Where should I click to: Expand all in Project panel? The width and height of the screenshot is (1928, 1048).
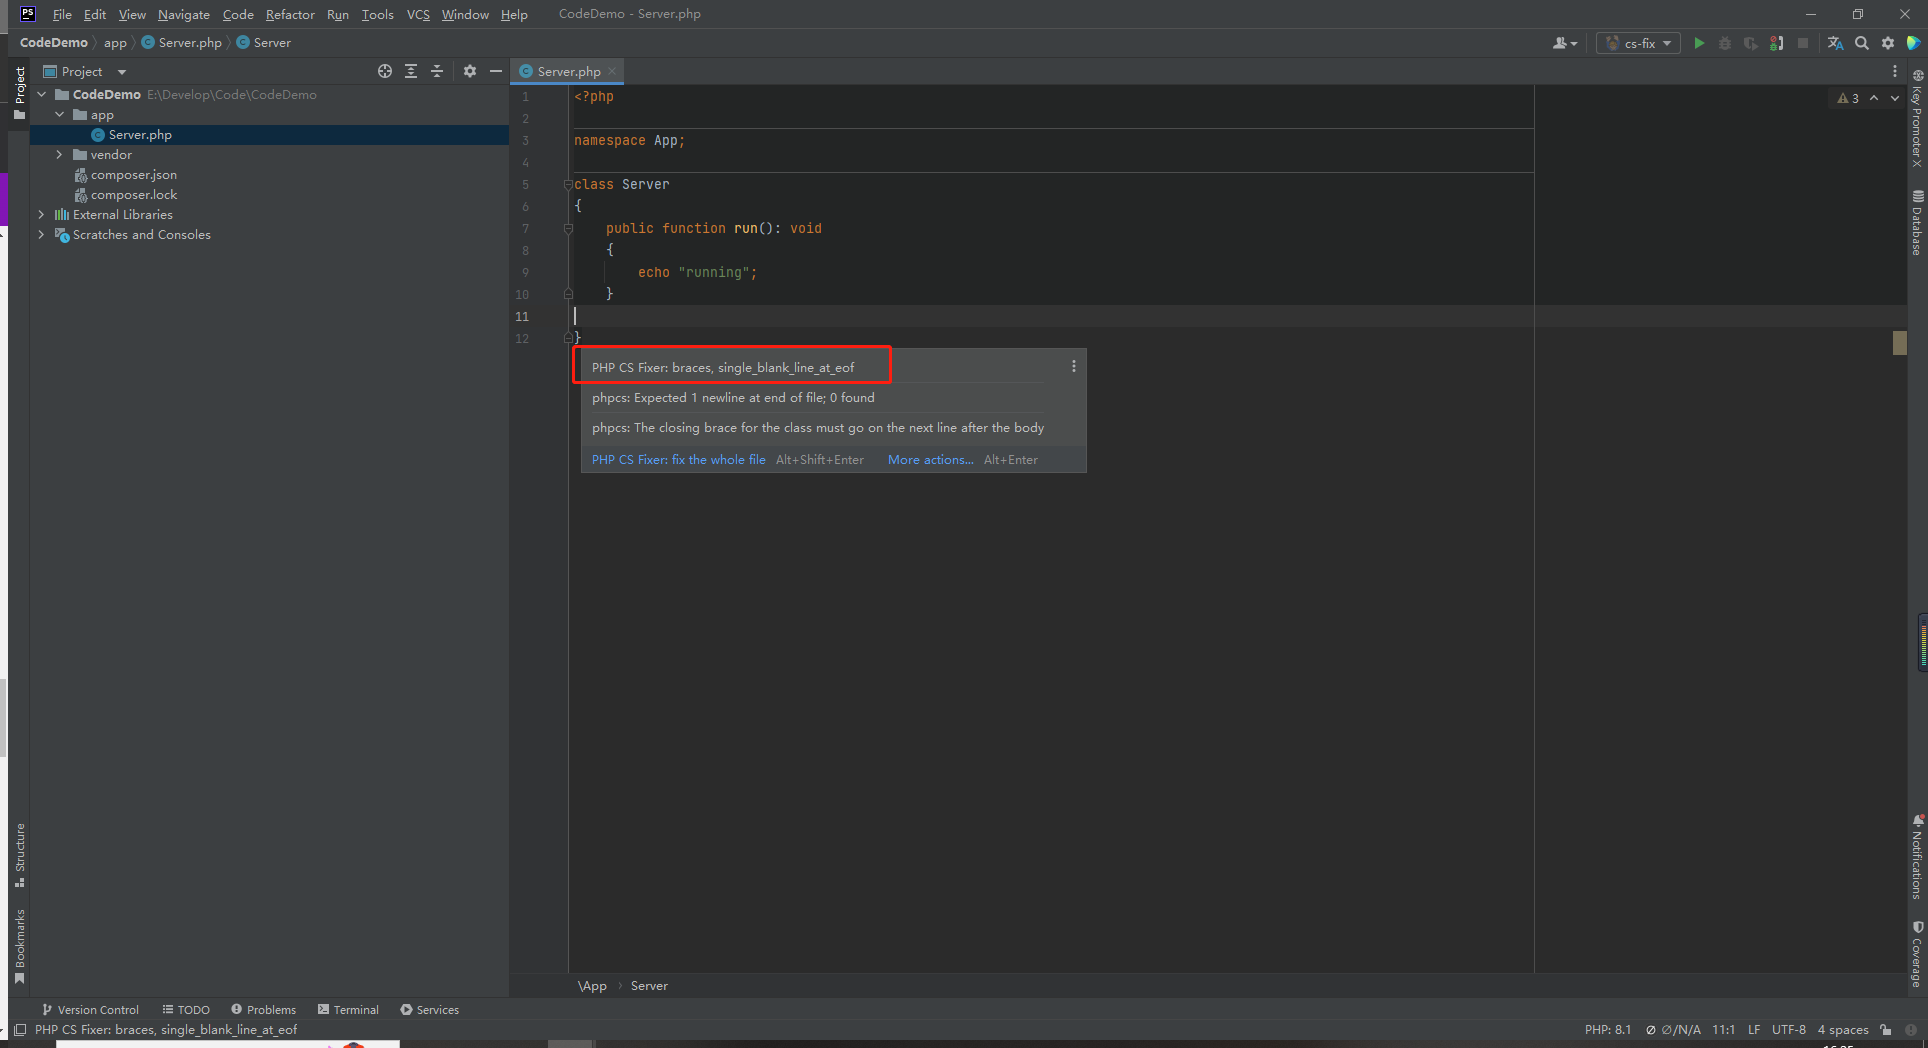coord(411,71)
